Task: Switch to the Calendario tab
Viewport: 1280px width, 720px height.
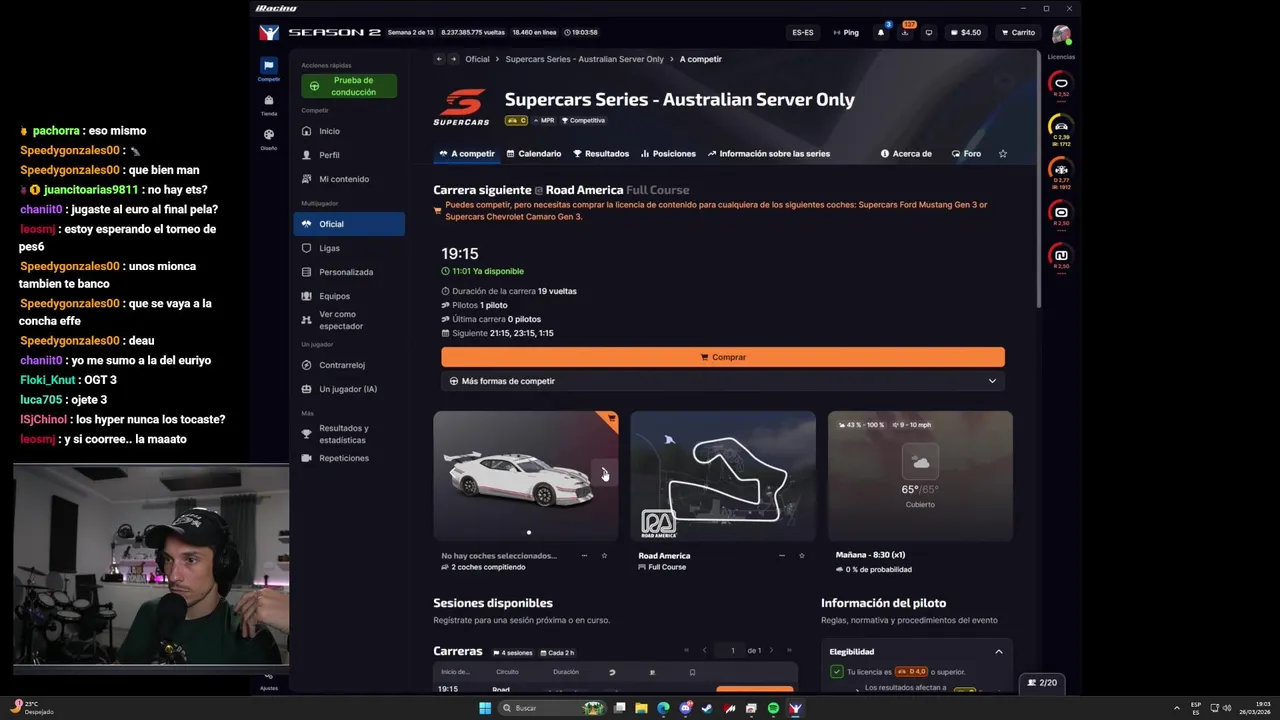Action: click(534, 154)
